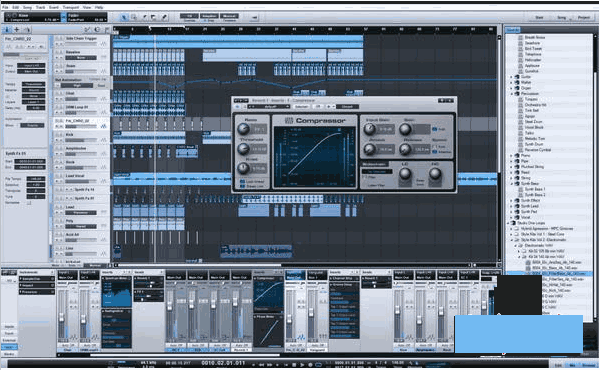The height and width of the screenshot is (370, 600).
Task: Click the Kick track volume slider
Action: pyautogui.click(x=81, y=140)
